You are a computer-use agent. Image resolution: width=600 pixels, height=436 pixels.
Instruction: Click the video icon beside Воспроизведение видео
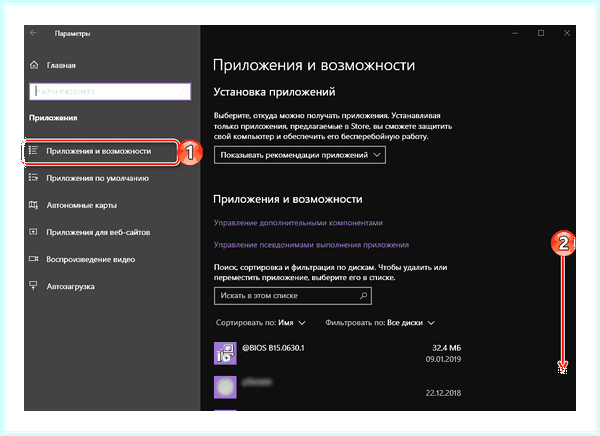[x=34, y=259]
